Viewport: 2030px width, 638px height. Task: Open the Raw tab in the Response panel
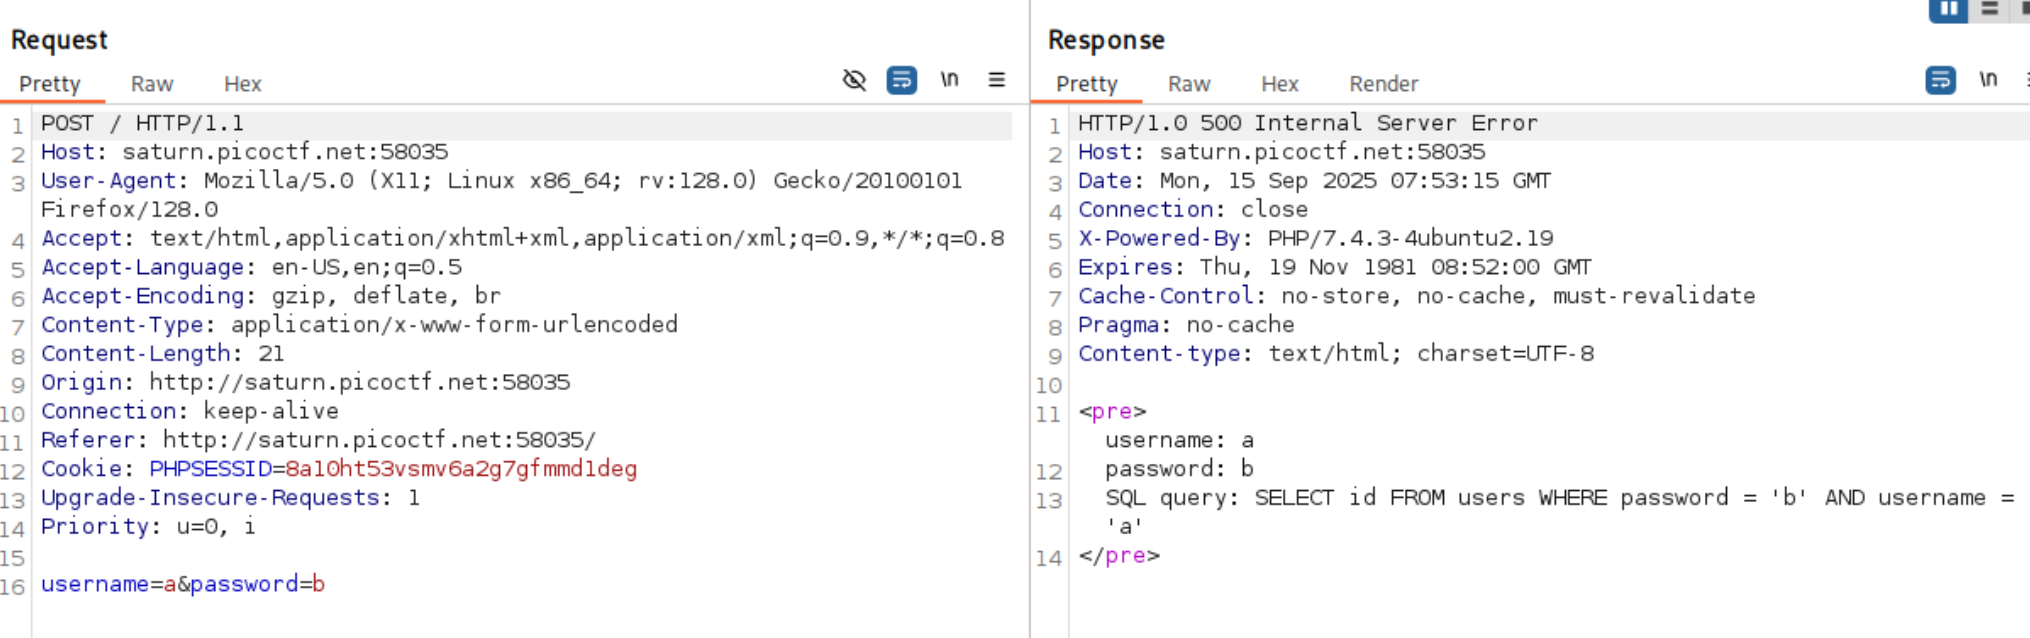(x=1189, y=84)
